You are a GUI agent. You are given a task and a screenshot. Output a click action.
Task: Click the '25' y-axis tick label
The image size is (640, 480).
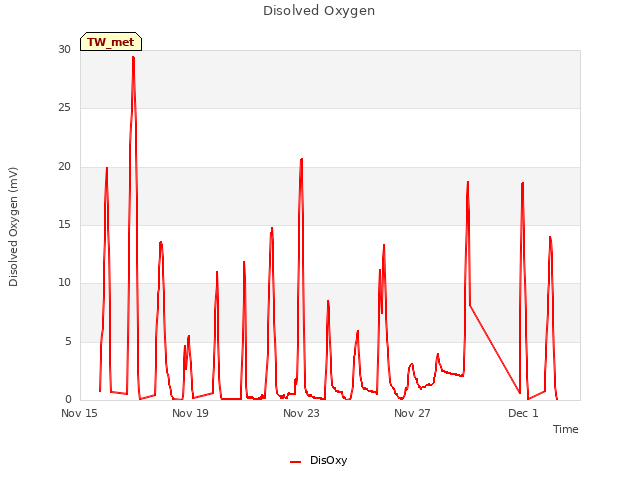click(x=64, y=108)
